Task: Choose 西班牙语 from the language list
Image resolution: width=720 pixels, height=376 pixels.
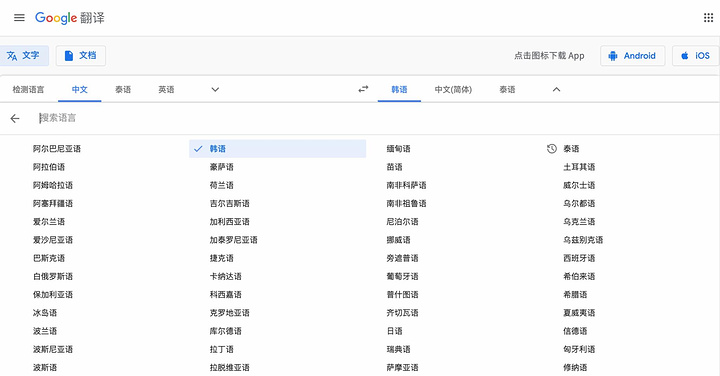Action: point(579,258)
